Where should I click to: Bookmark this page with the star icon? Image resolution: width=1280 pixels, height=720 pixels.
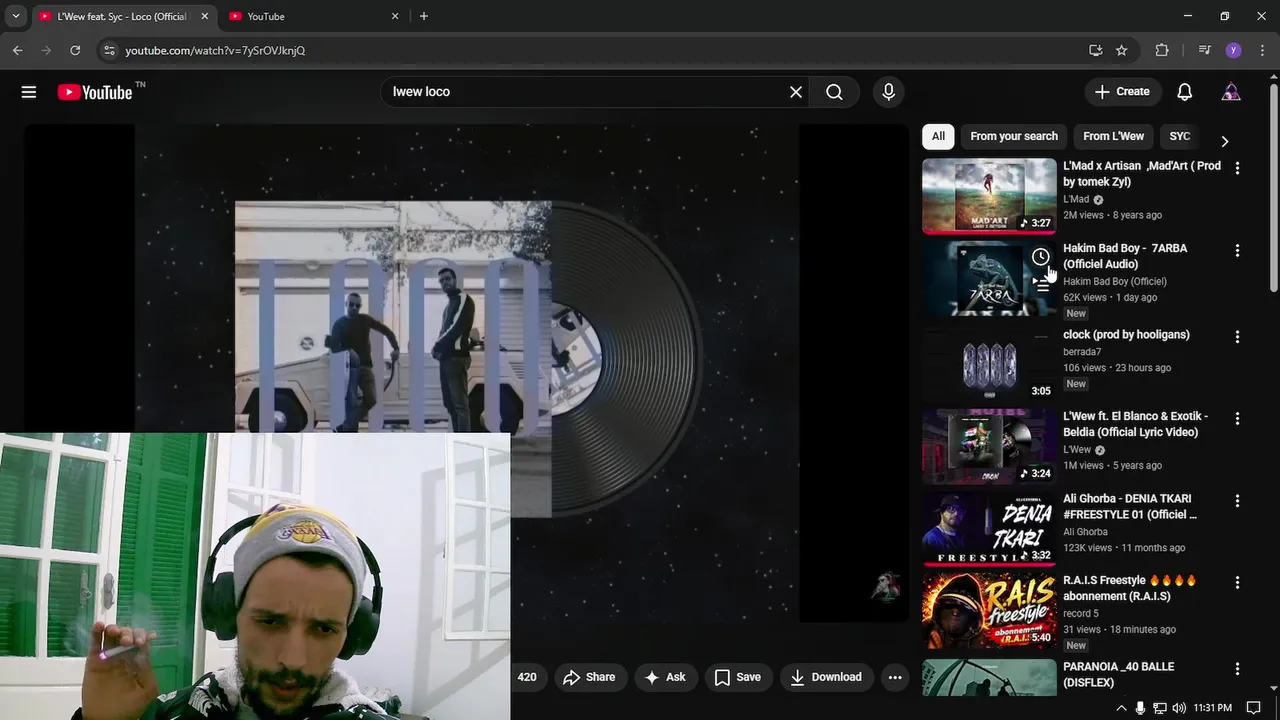pos(1121,50)
